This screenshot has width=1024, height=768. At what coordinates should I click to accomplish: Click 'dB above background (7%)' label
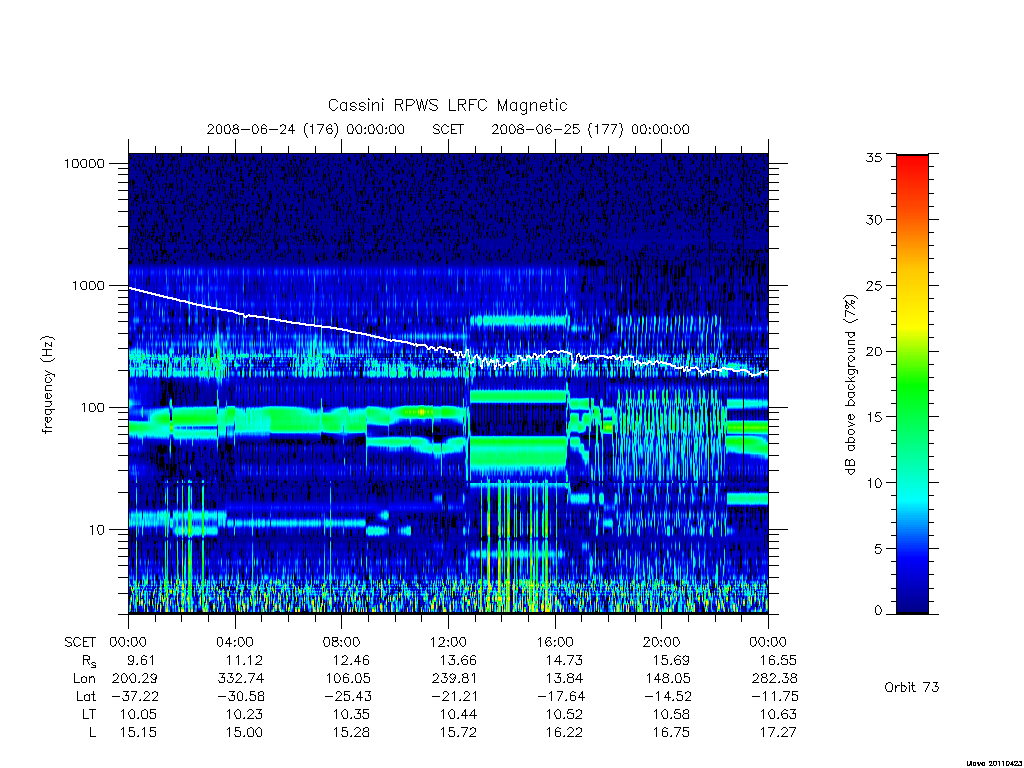(850, 385)
